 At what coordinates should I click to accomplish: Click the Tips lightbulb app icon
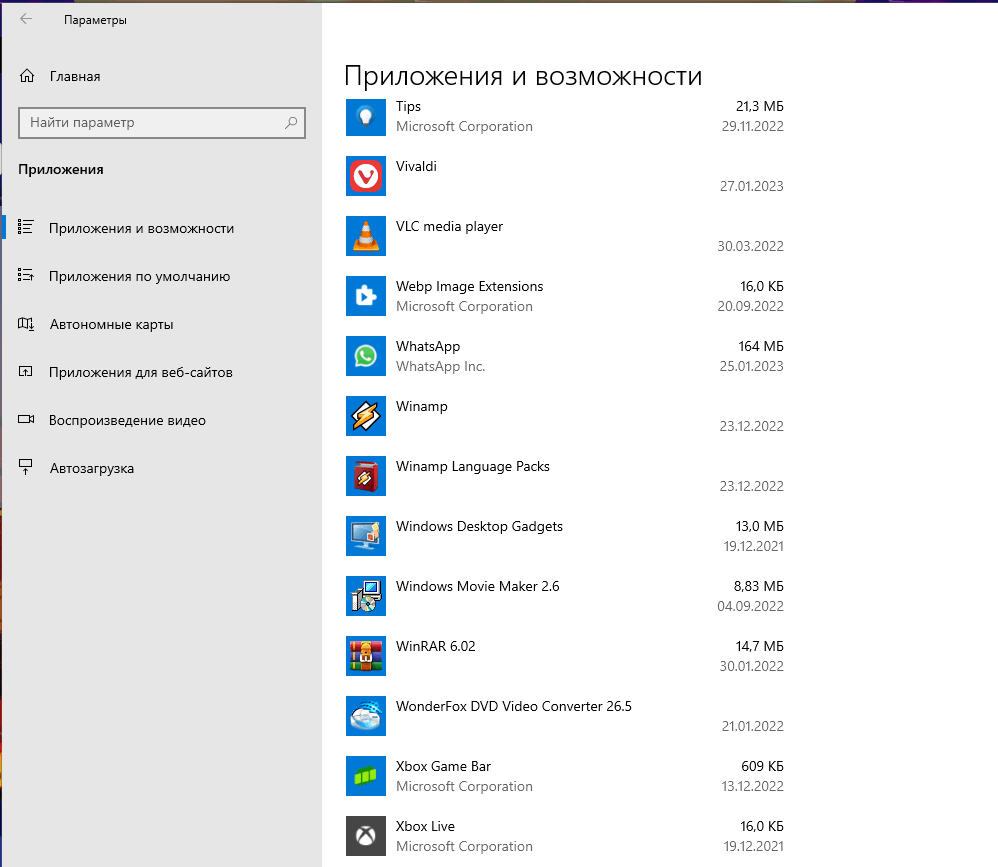coord(366,117)
